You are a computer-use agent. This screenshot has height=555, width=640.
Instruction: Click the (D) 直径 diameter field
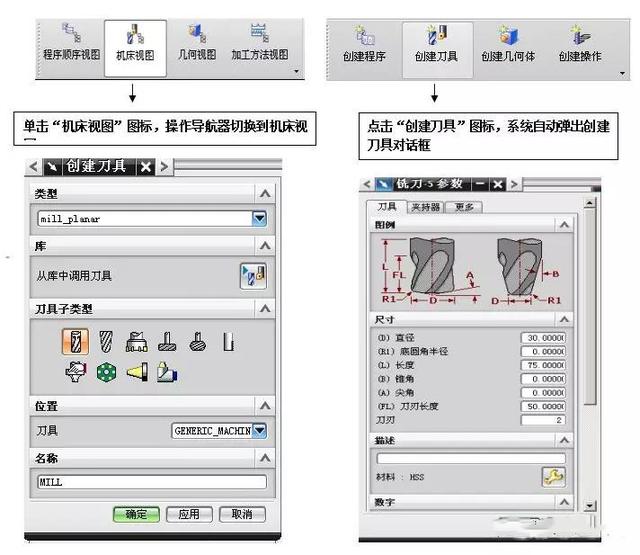coord(543,338)
